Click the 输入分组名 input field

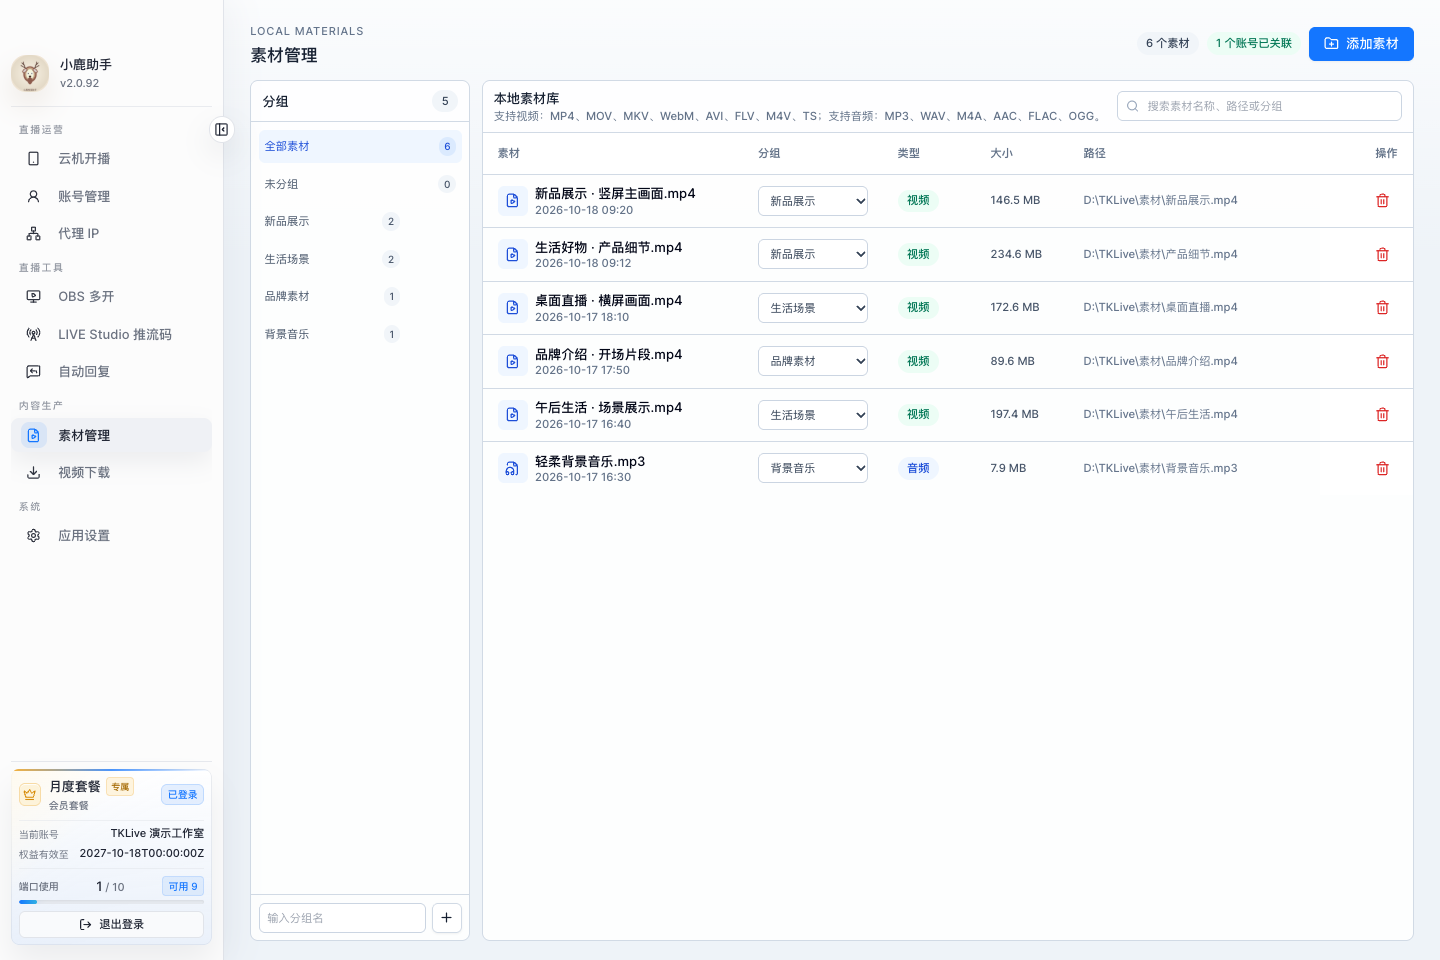(342, 918)
